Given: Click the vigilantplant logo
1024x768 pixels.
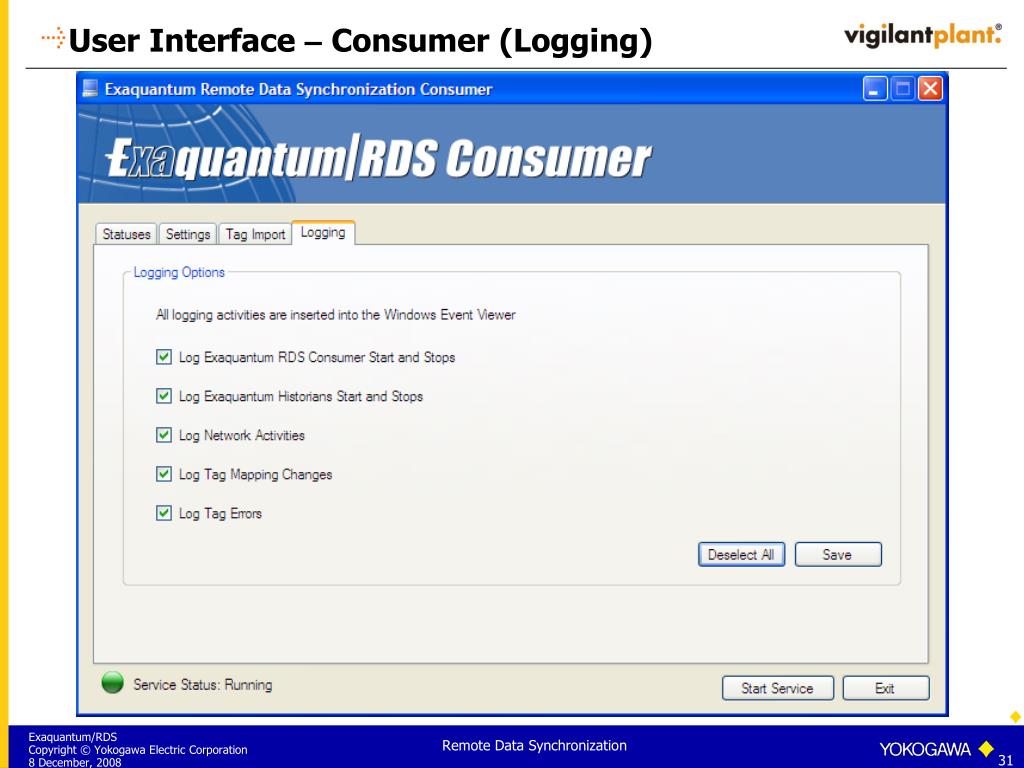Looking at the screenshot, I should [x=922, y=35].
